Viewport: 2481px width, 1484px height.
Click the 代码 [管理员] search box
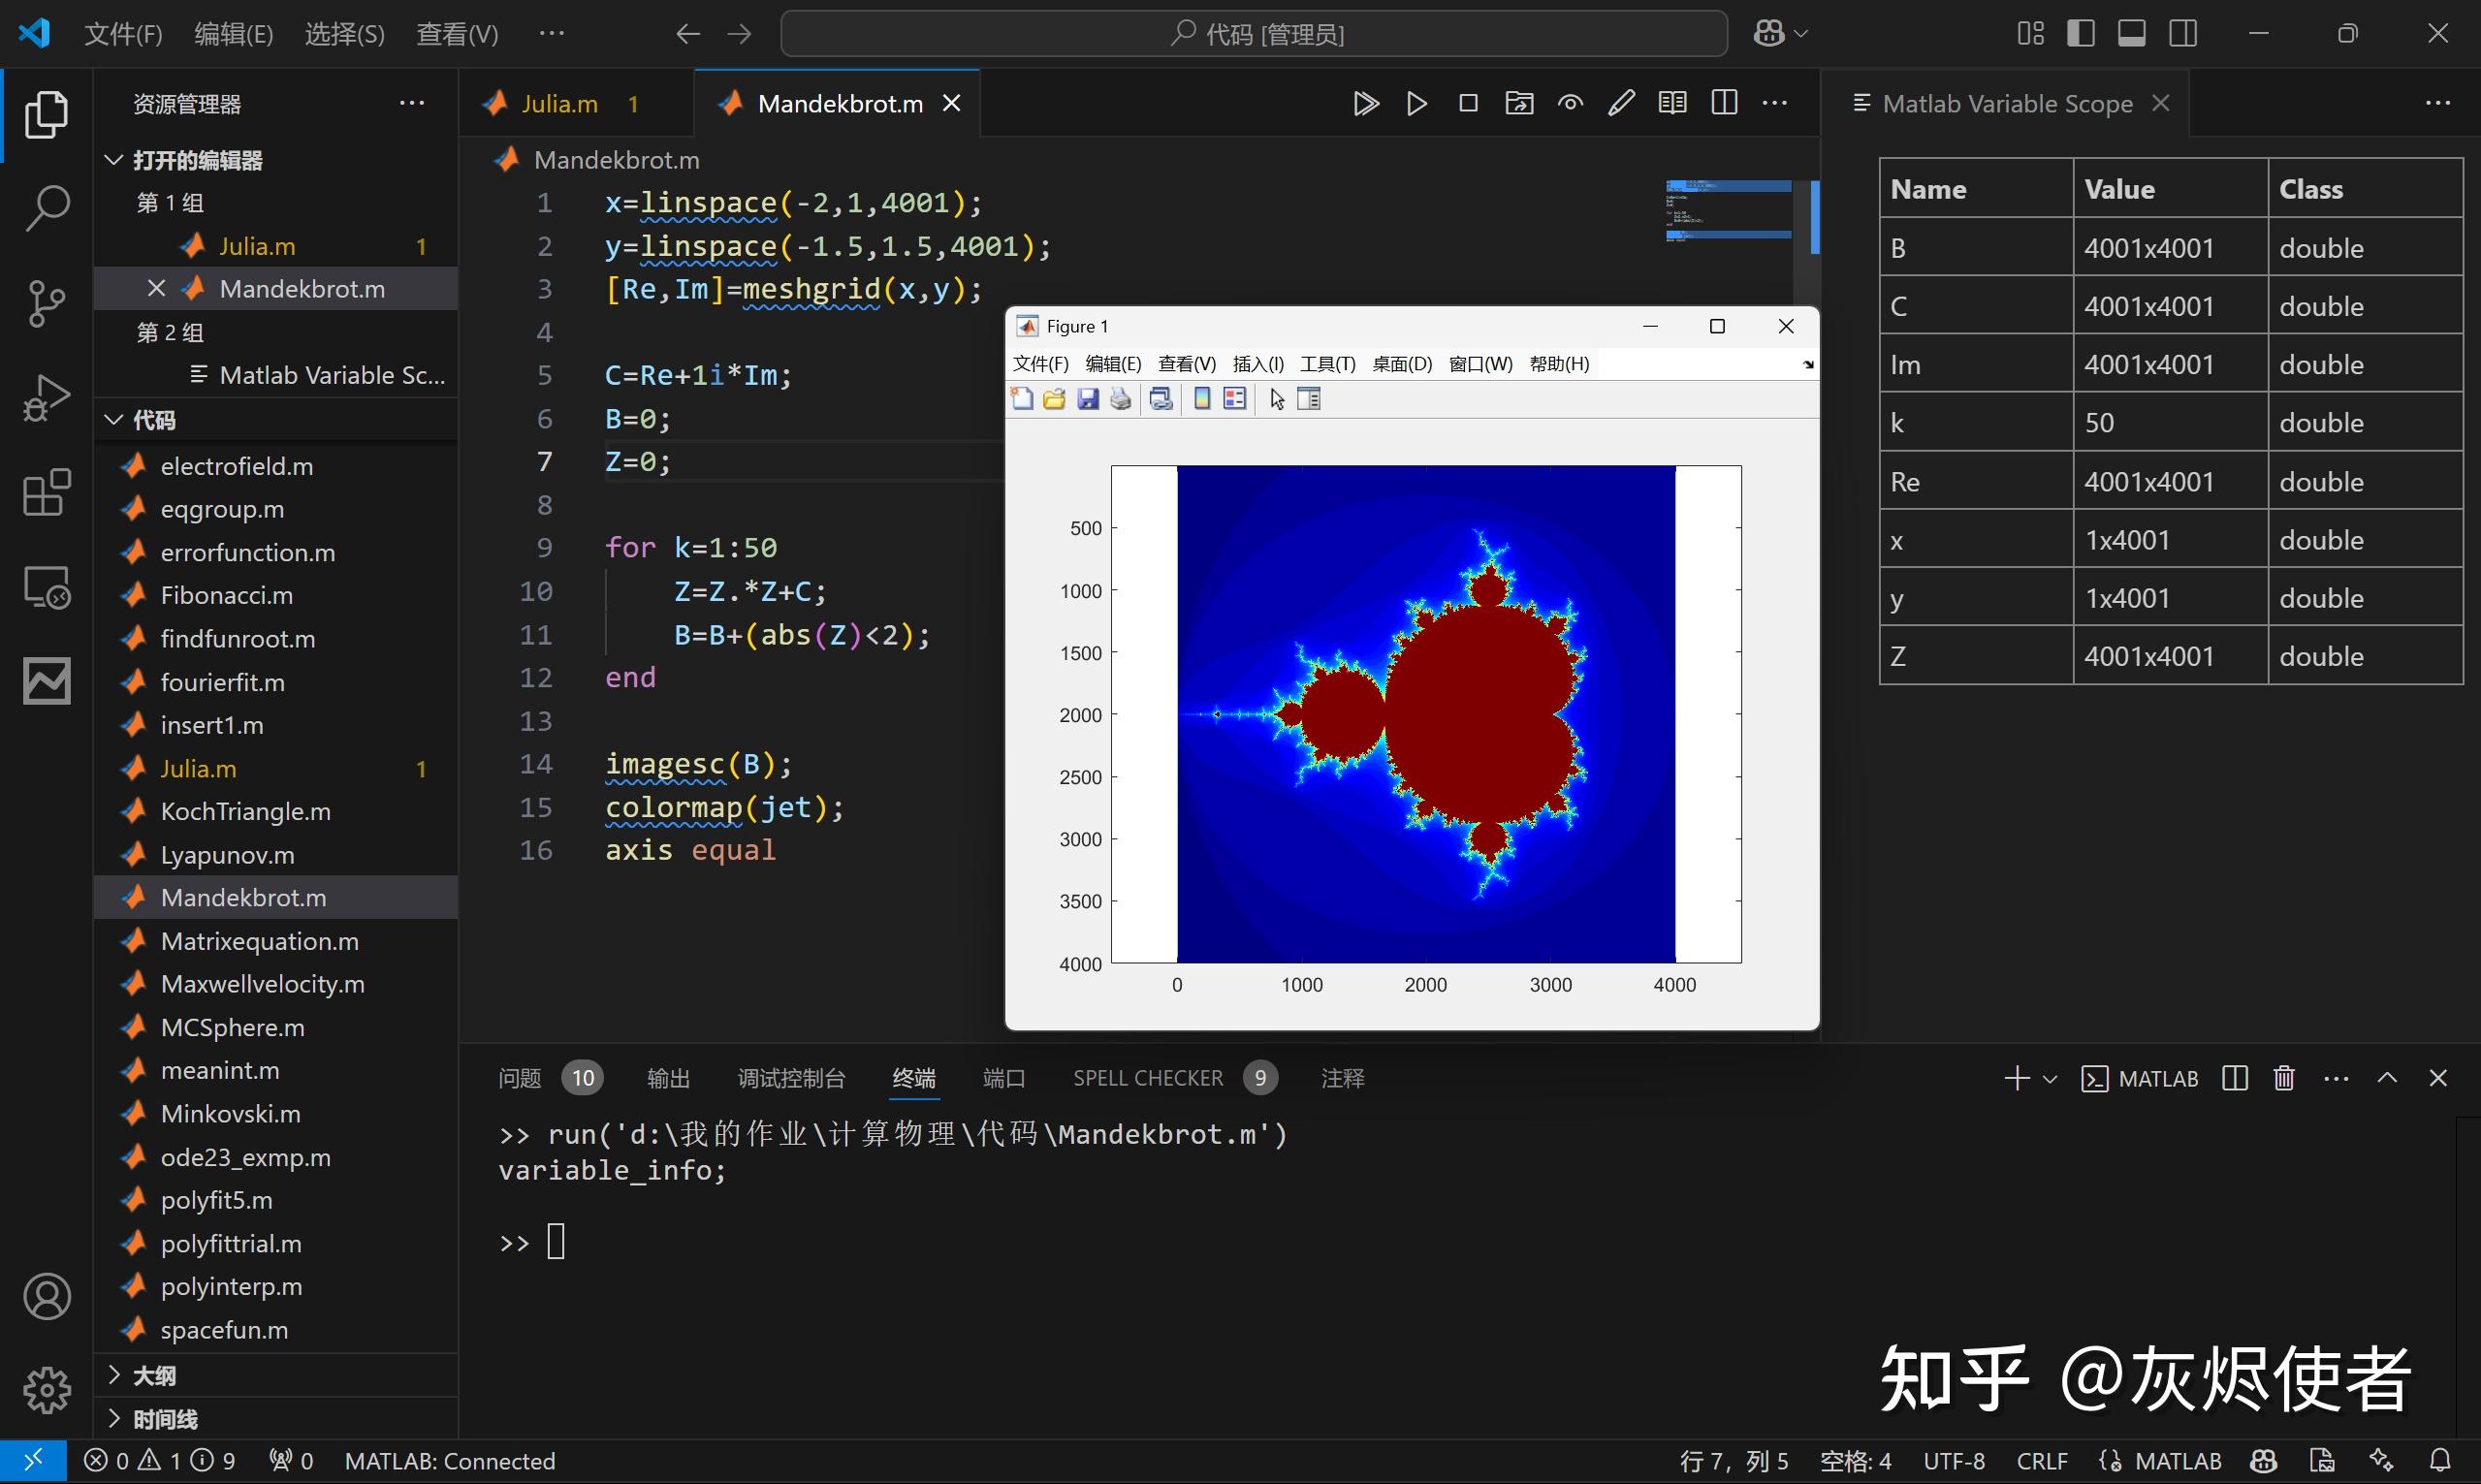1254,32
